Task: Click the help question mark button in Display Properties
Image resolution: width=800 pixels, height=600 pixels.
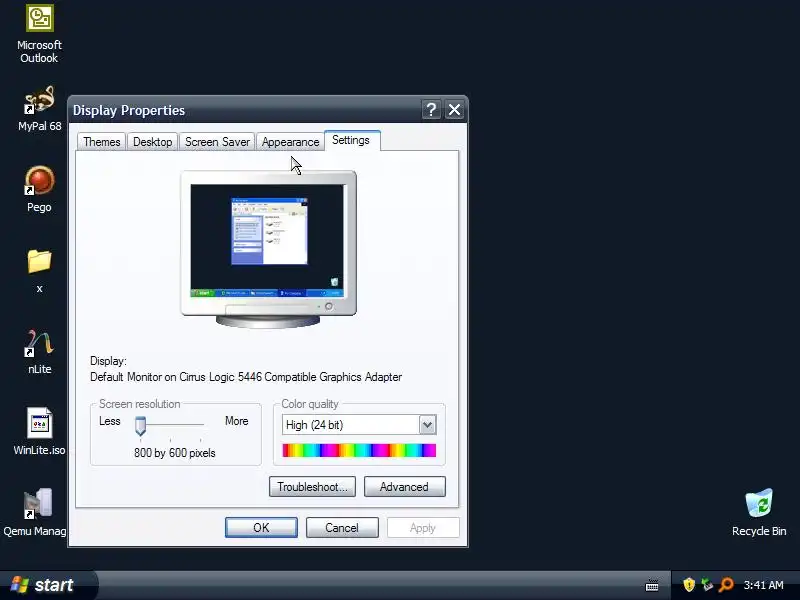Action: pos(431,110)
